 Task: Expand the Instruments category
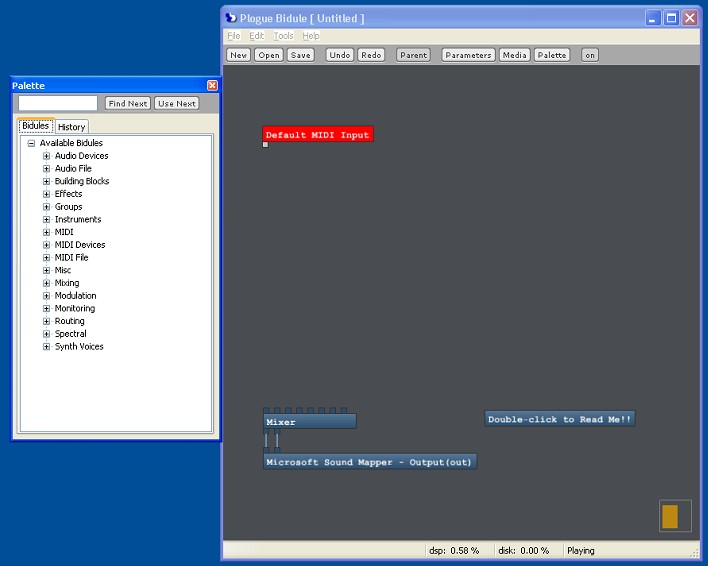[x=47, y=220]
